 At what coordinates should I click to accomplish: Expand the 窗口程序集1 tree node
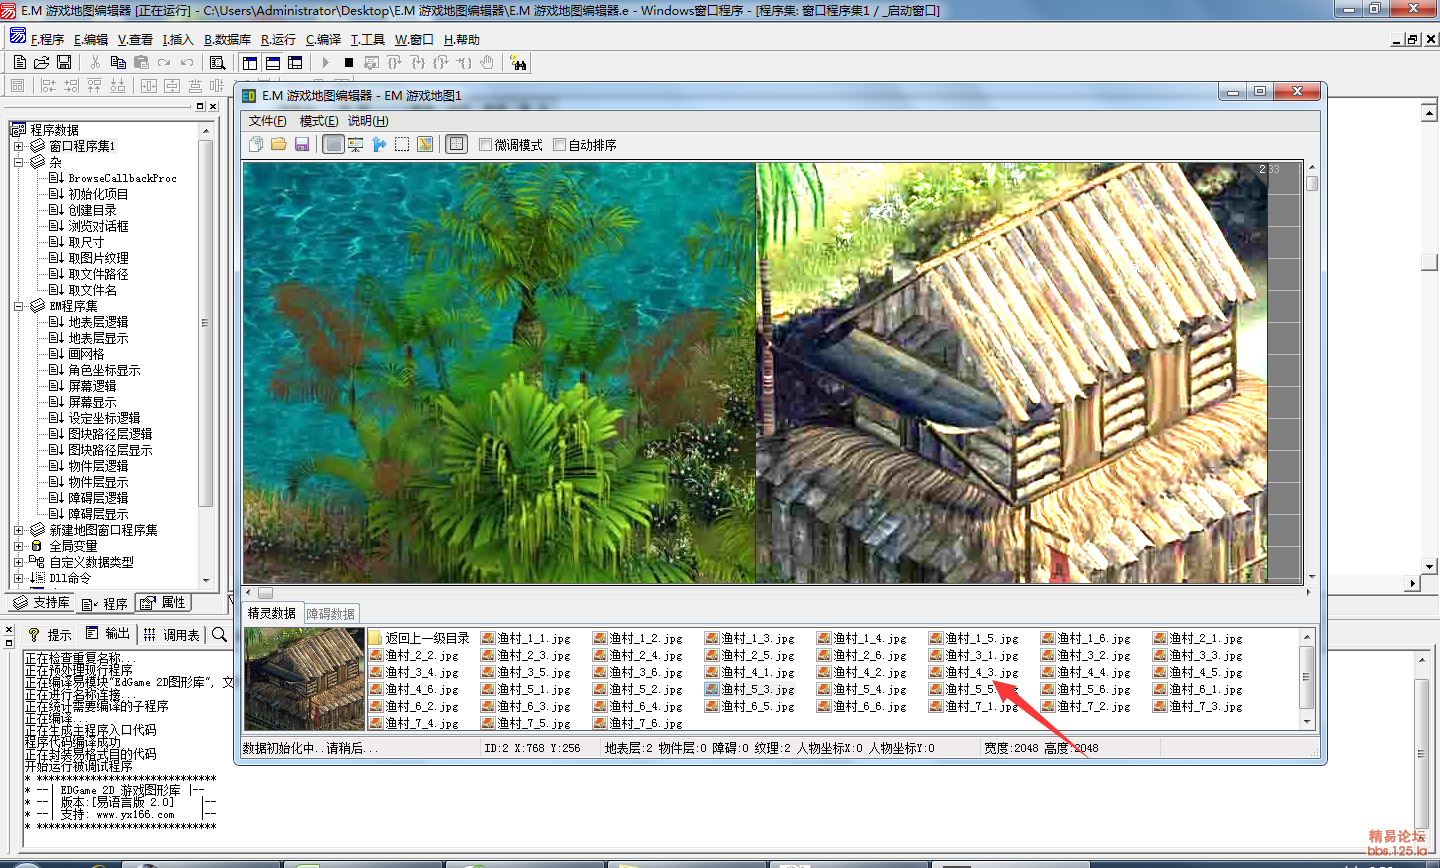18,146
